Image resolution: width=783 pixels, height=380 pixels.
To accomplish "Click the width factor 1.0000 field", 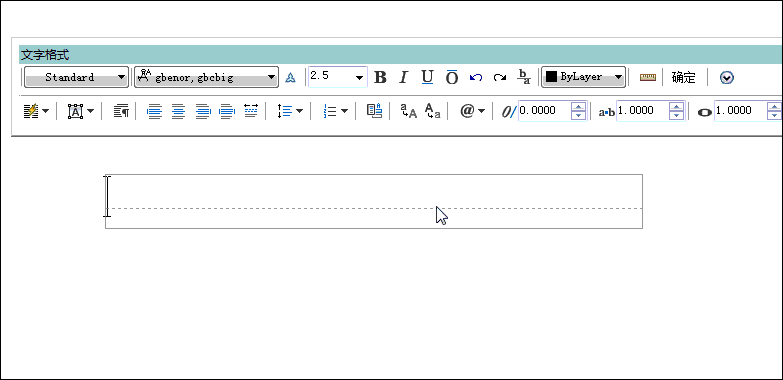I will click(740, 111).
